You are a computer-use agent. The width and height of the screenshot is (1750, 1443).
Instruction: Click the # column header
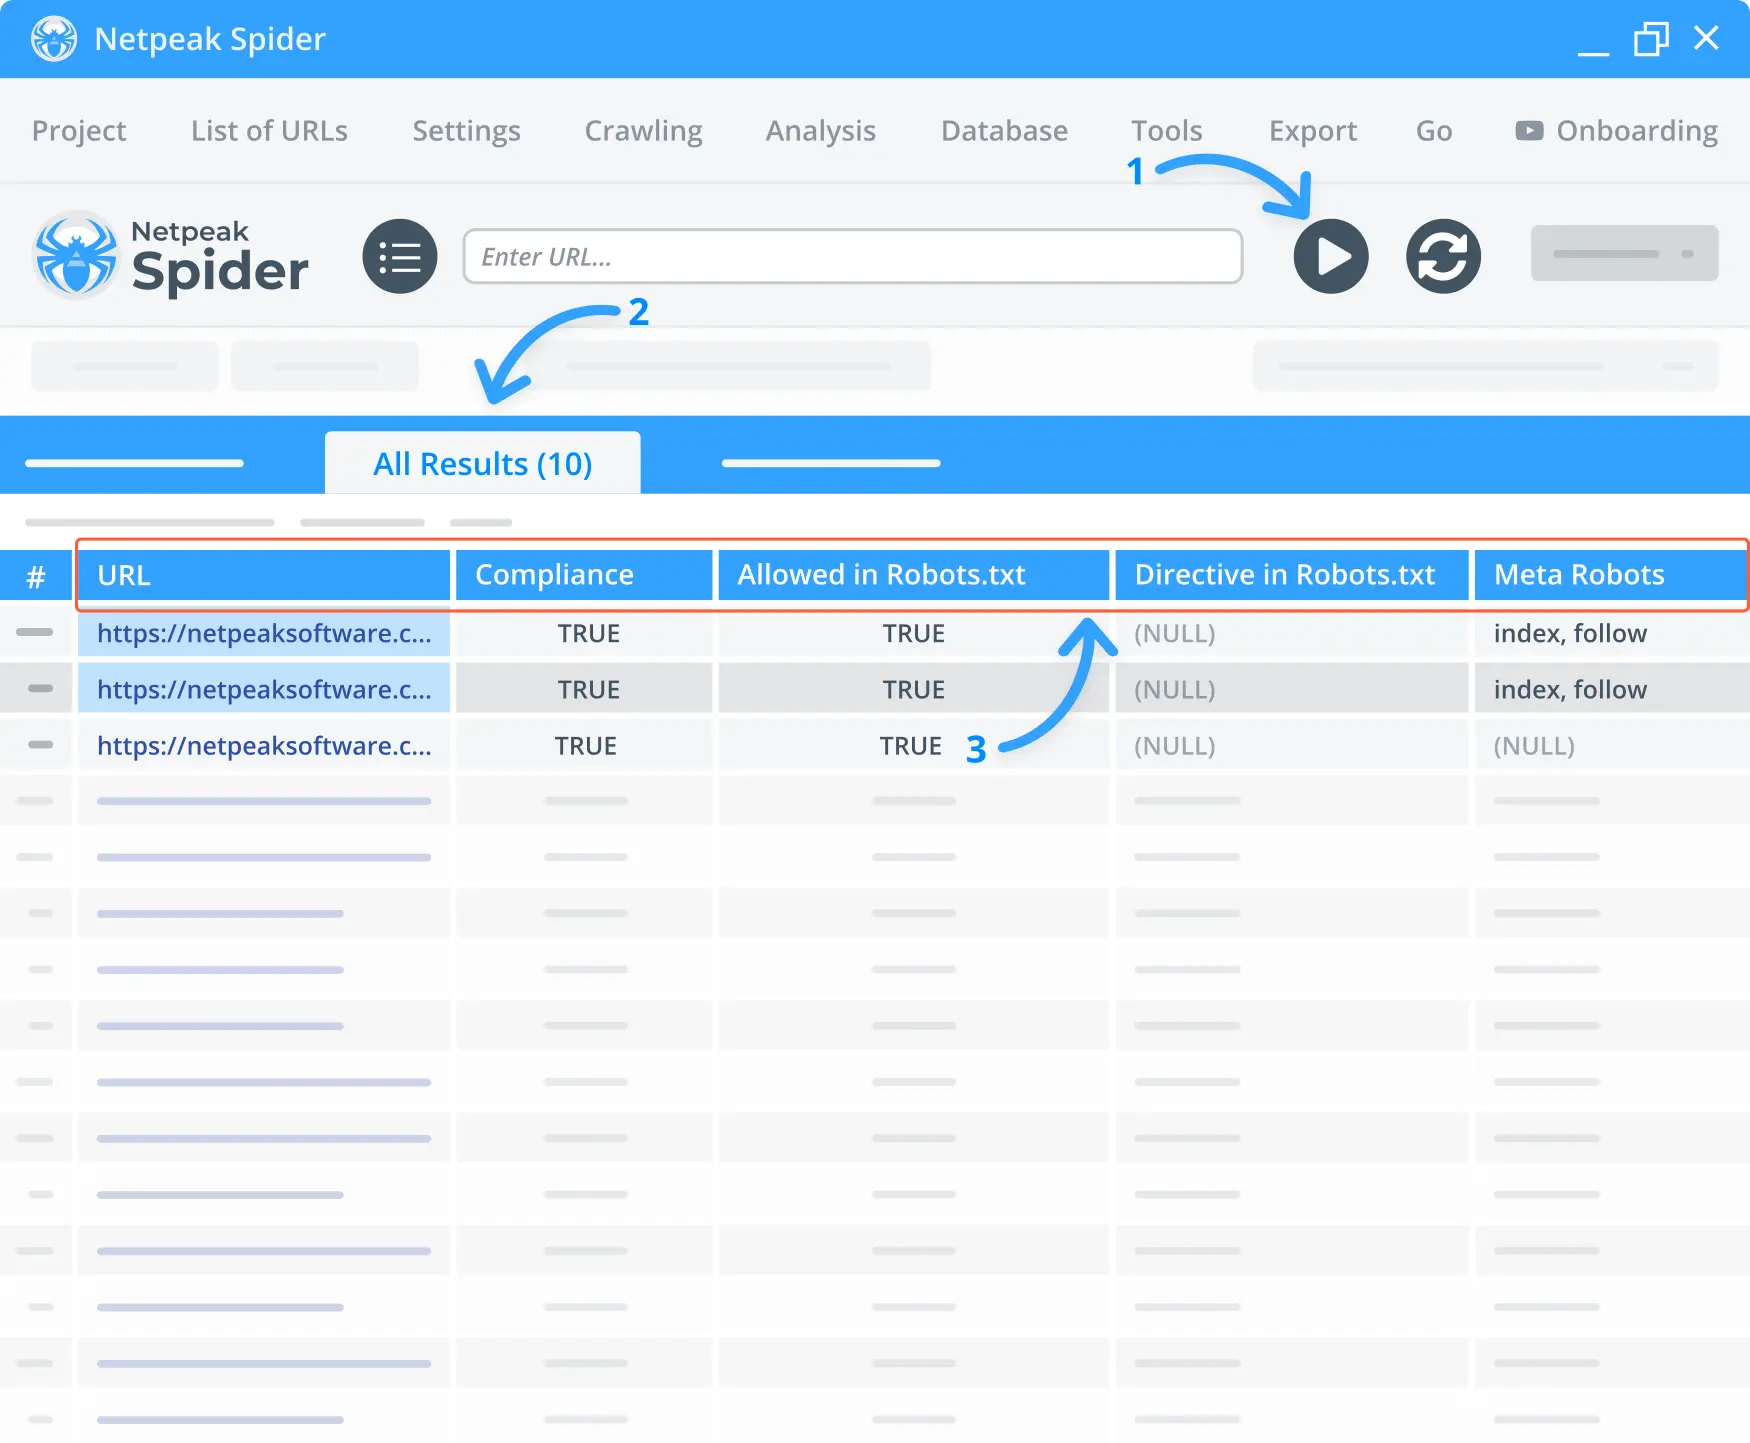[x=36, y=576]
